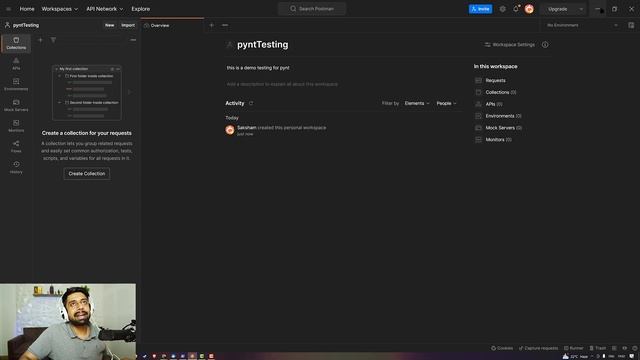Click the weather widget in Windows taskbar
This screenshot has width=640, height=360.
[x=575, y=356]
